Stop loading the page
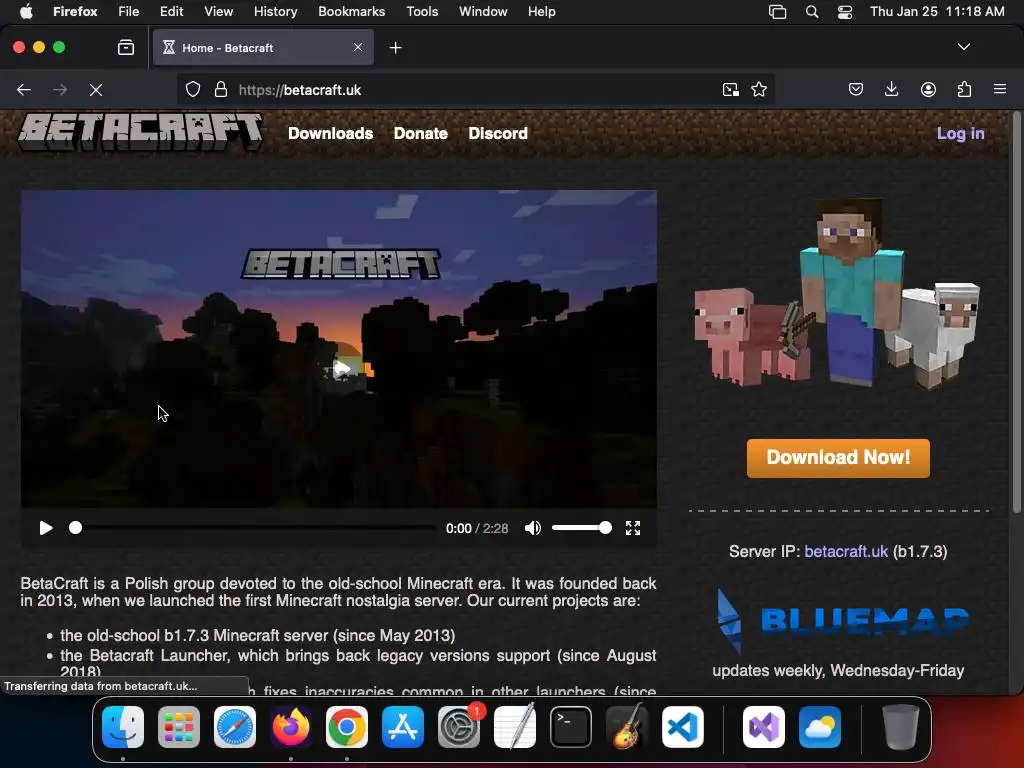The height and width of the screenshot is (768, 1024). point(96,89)
